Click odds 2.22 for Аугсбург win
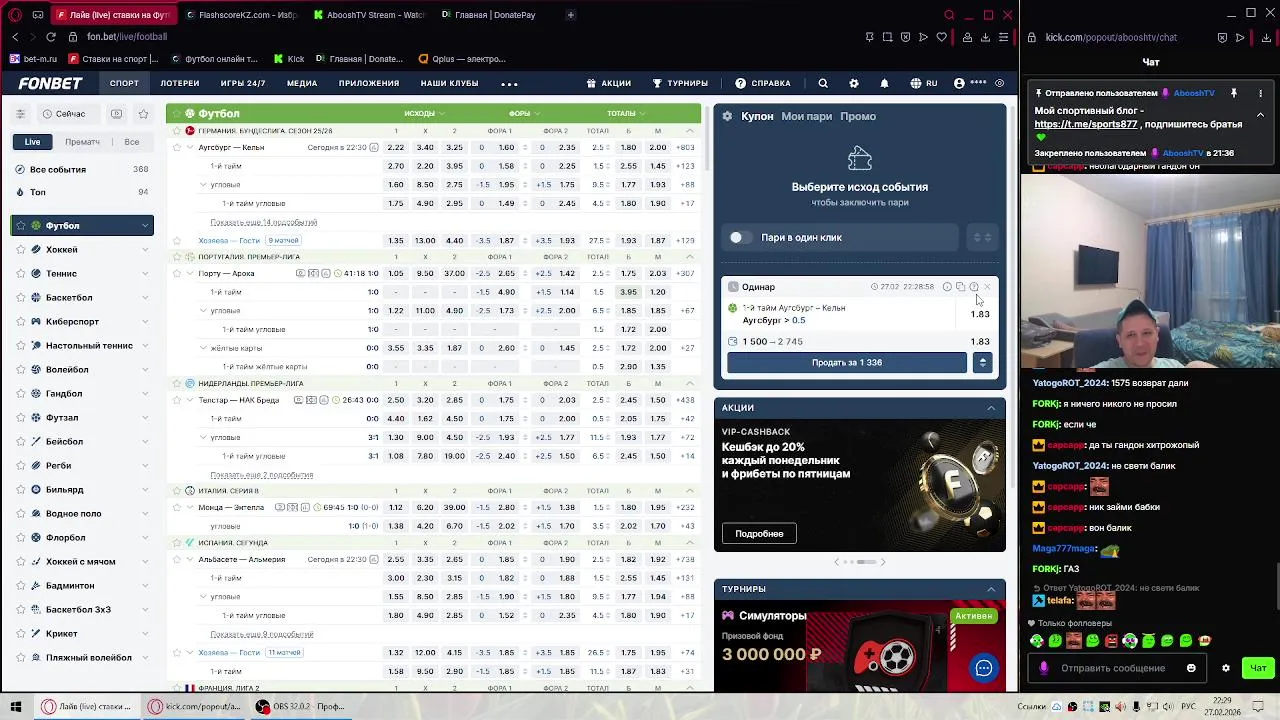Image resolution: width=1280 pixels, height=720 pixels. coord(395,148)
